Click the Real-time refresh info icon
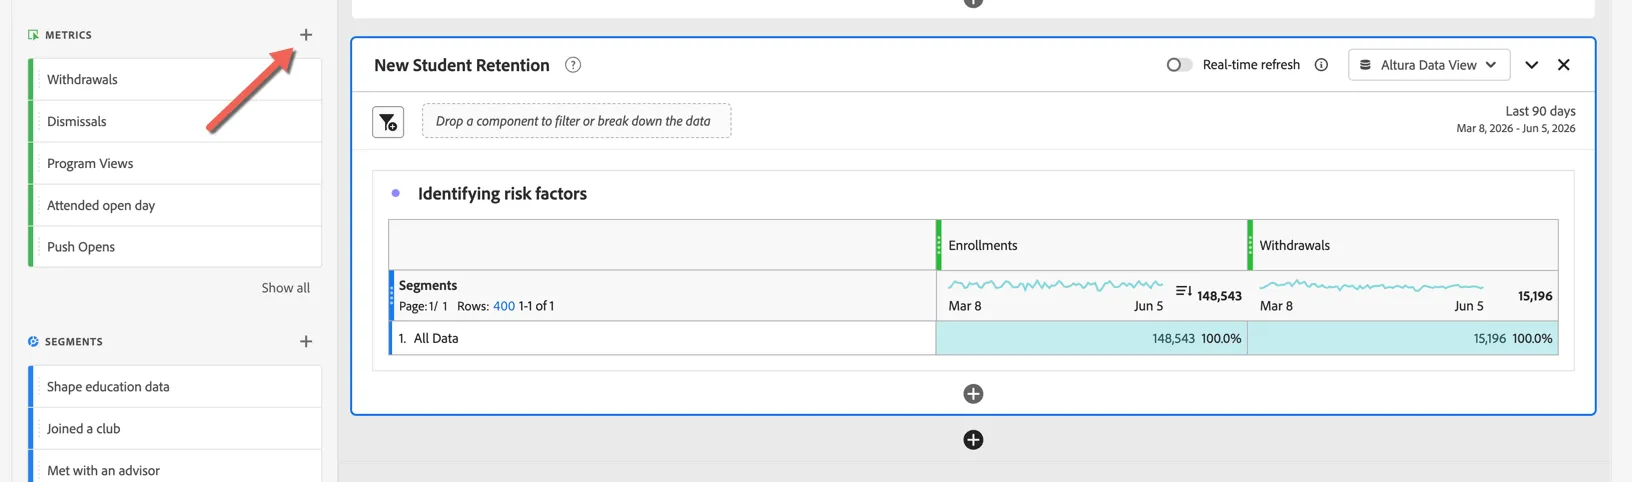Screen dimensions: 1632x482 (1321, 65)
